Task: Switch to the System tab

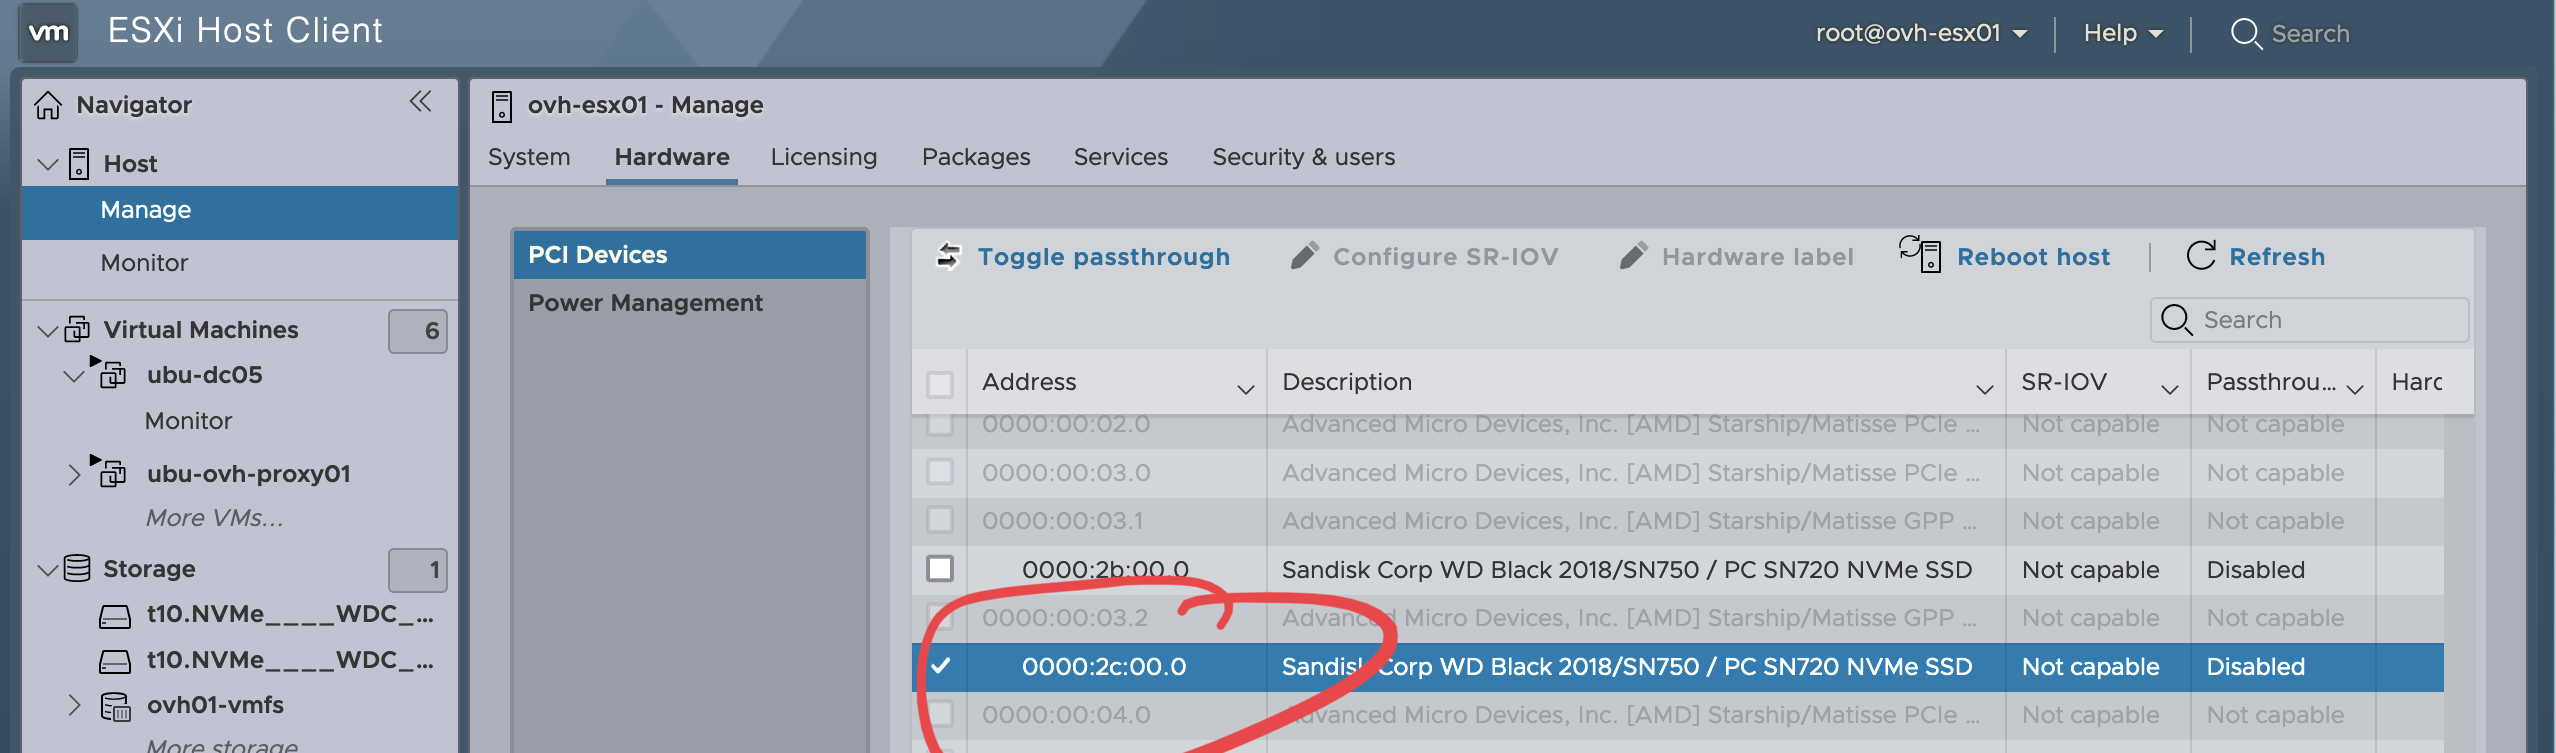Action: tap(529, 157)
